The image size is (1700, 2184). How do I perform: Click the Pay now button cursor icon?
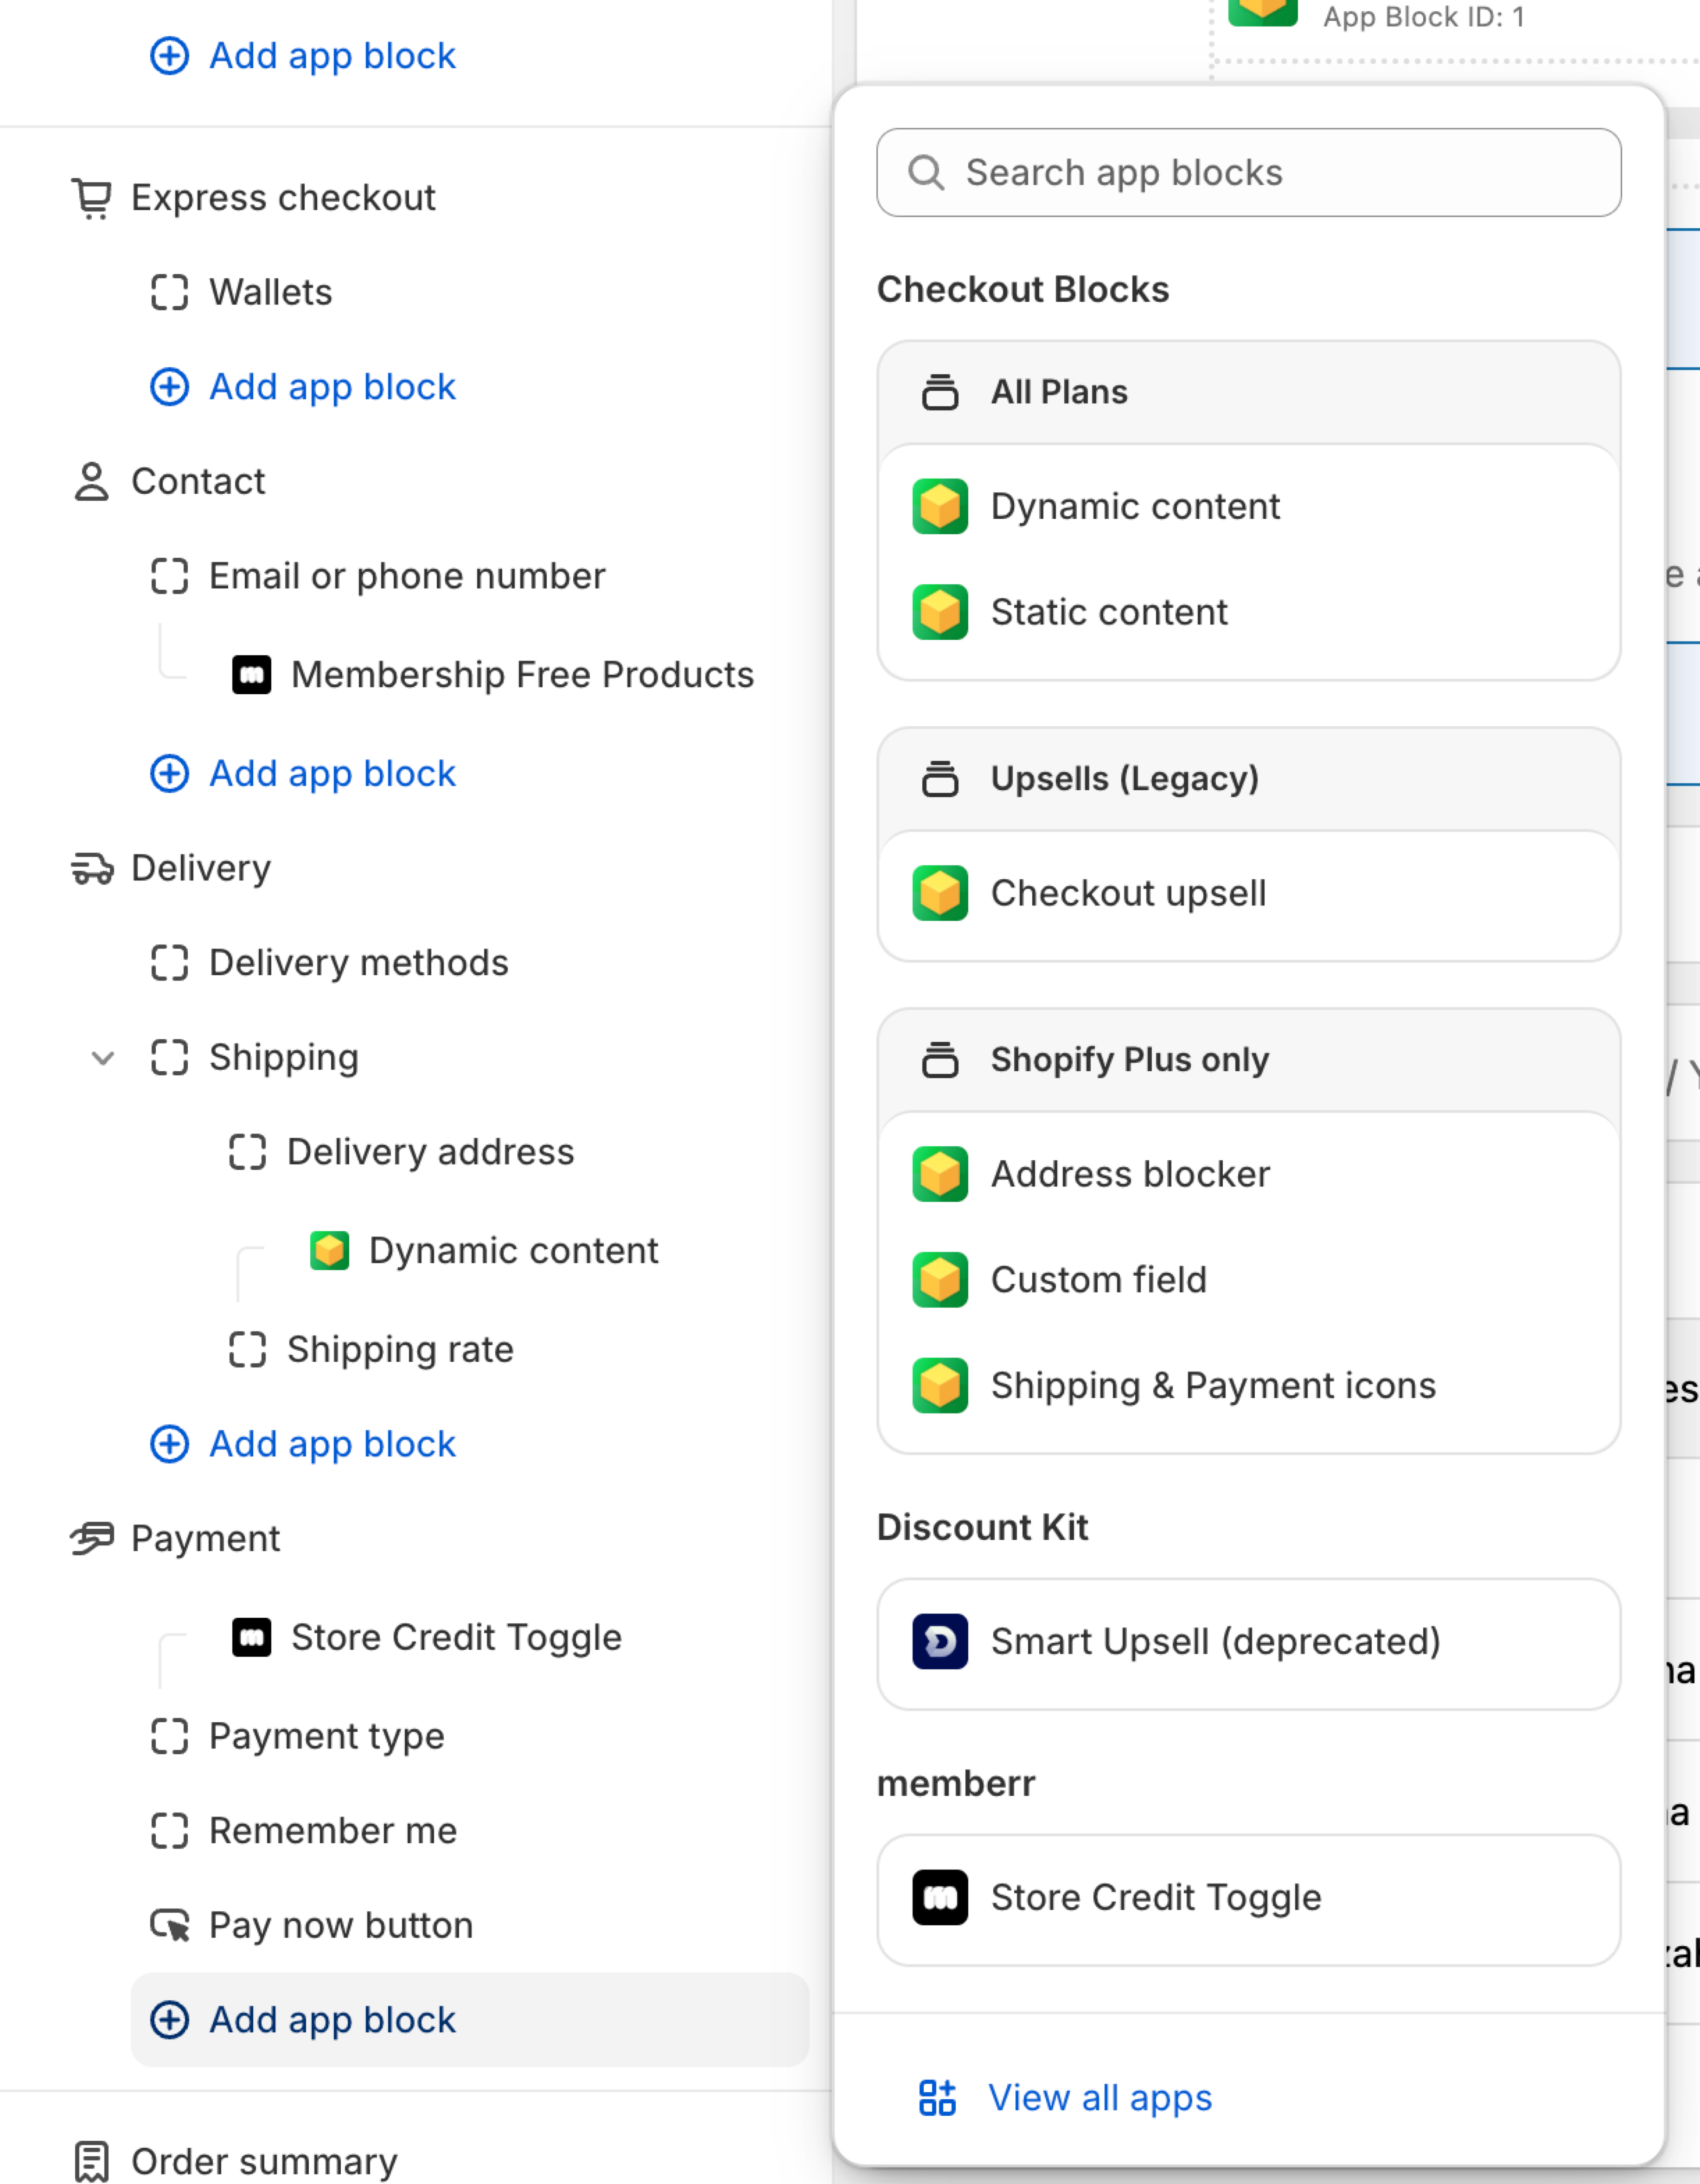tap(170, 1925)
